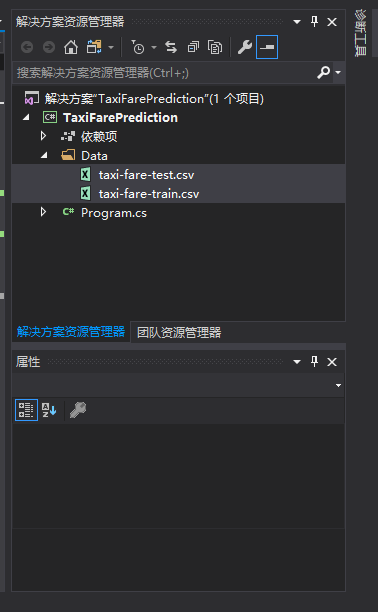Open the 诊断工具 side tab

click(360, 33)
